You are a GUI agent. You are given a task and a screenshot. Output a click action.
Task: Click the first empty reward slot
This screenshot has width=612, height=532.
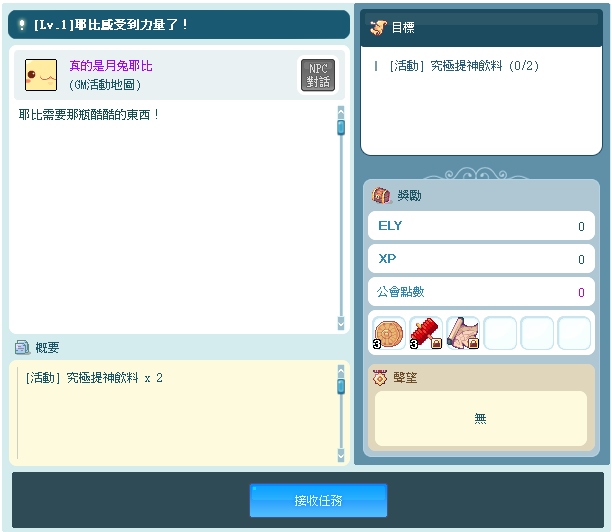tap(500, 333)
